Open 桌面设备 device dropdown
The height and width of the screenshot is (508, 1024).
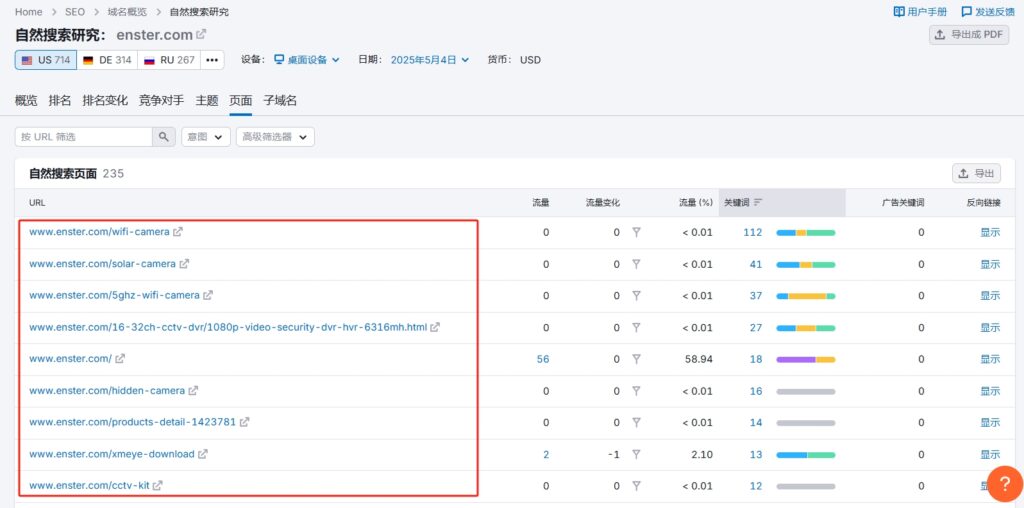[307, 60]
